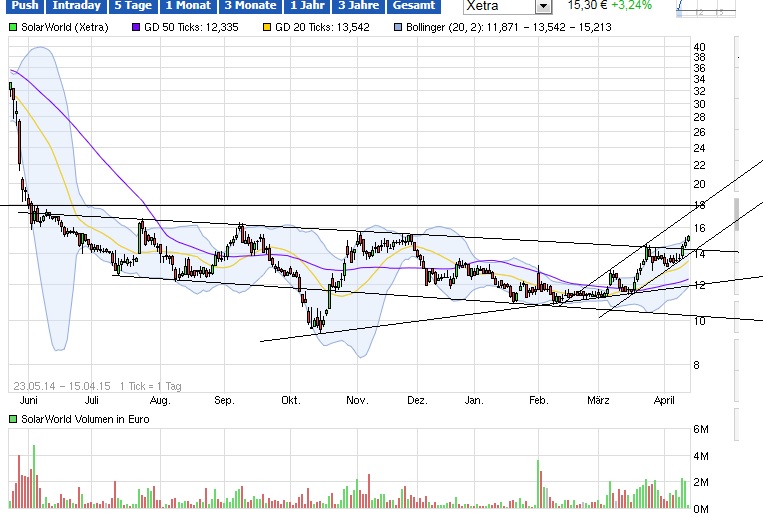This screenshot has width=763, height=518.
Task: Click the gray scrollbar handle at right edge
Action: pyautogui.click(x=737, y=214)
